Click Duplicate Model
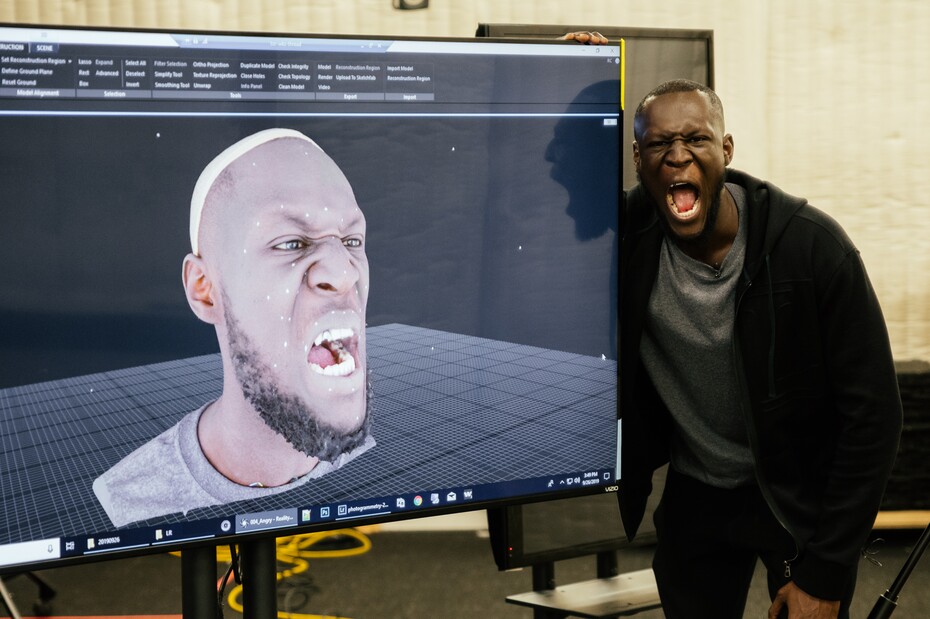930x619 pixels. (x=257, y=66)
